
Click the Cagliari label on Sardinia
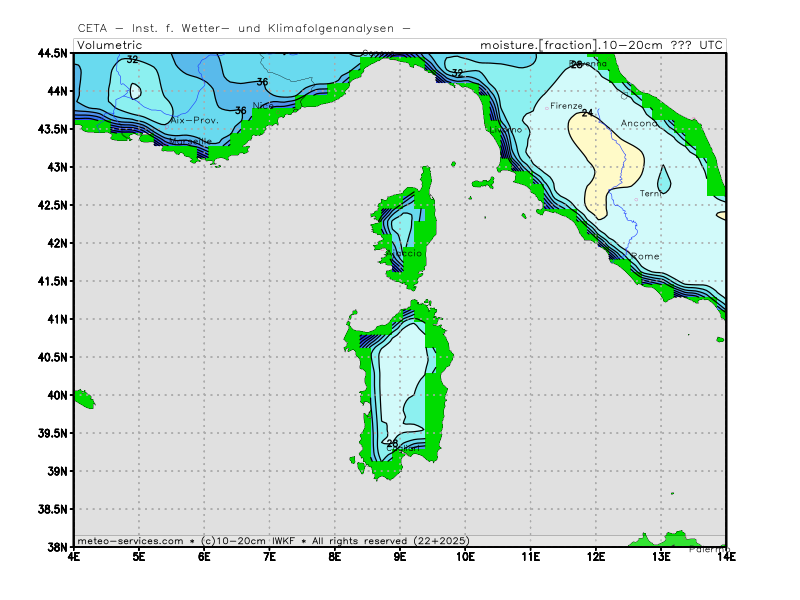402,449
